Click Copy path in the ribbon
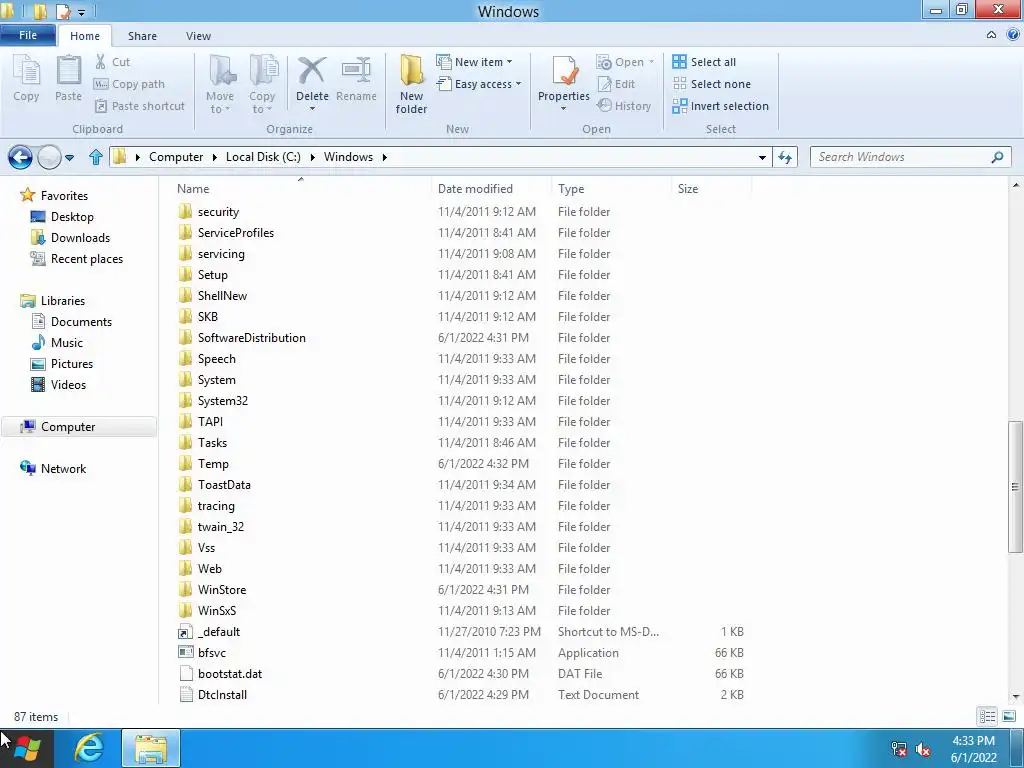 click(x=129, y=84)
